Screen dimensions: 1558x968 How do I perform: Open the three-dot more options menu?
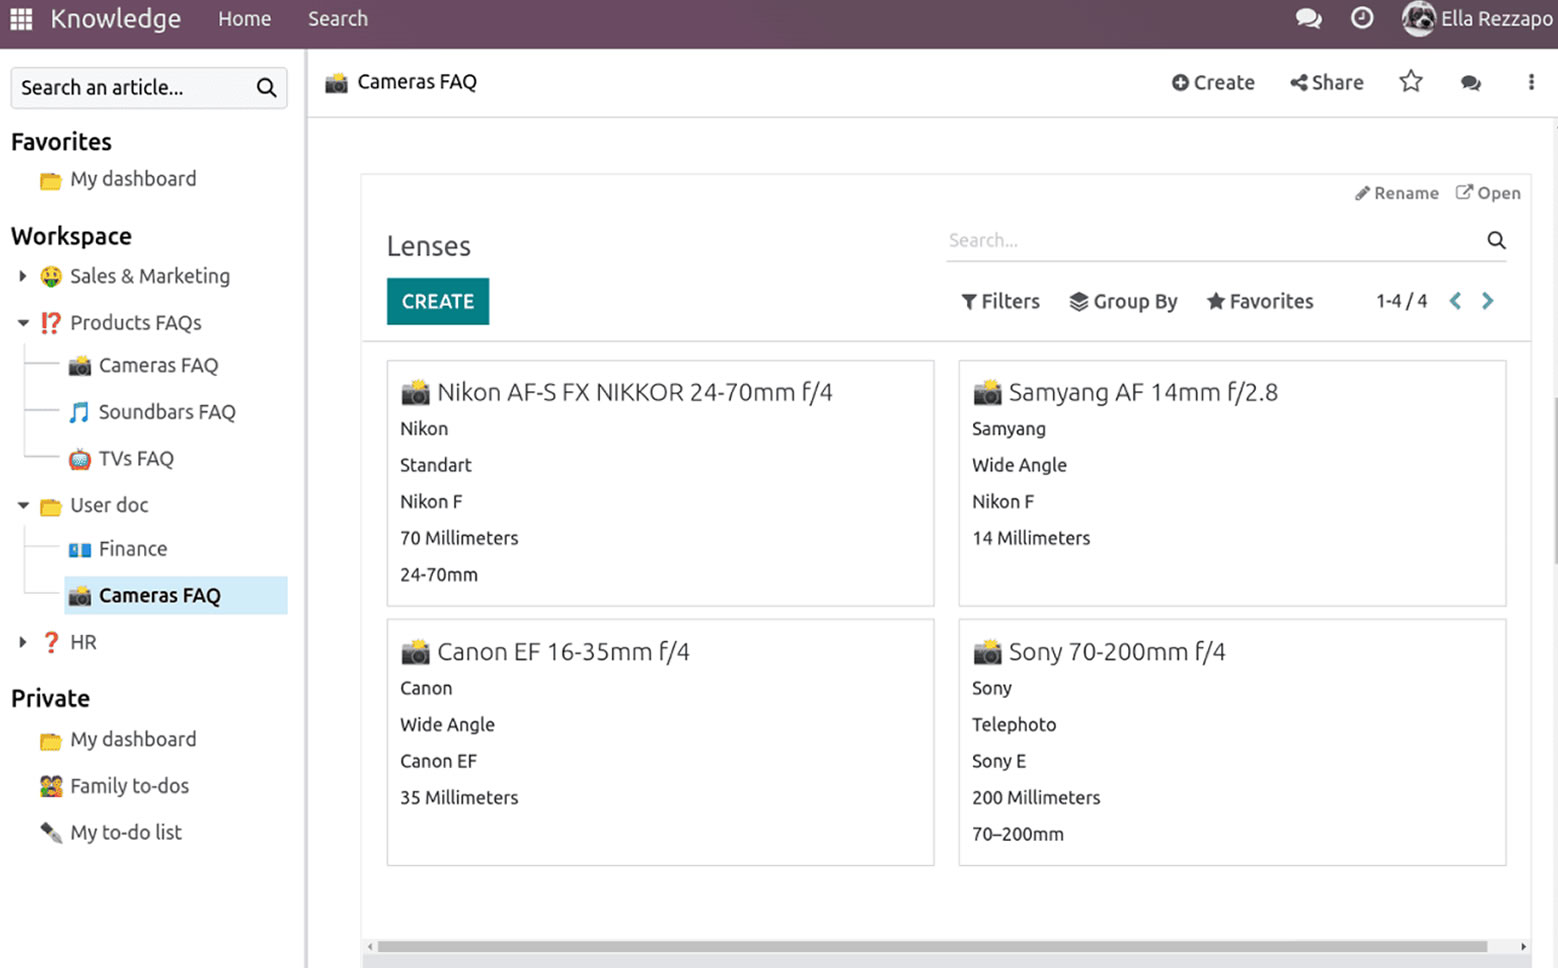pos(1531,82)
